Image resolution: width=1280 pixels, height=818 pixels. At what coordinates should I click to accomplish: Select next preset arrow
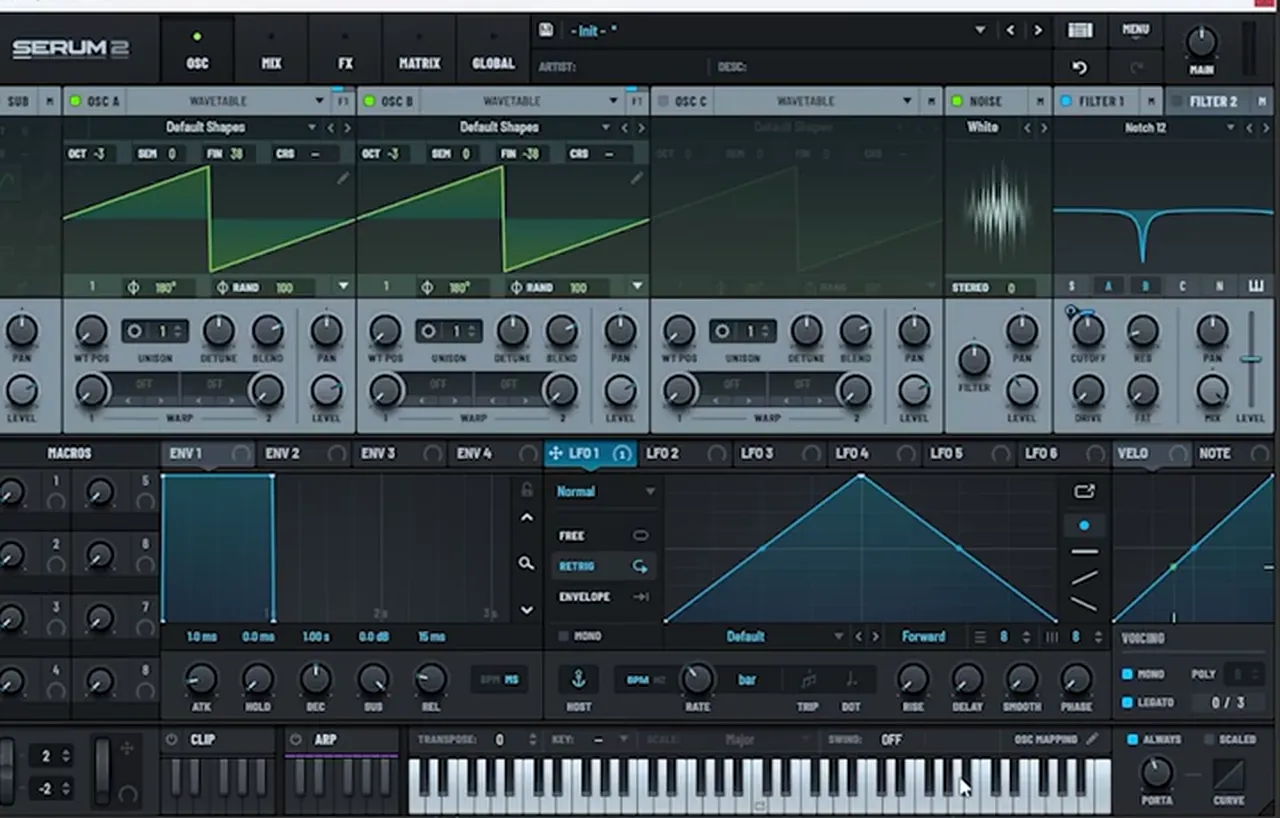1038,30
